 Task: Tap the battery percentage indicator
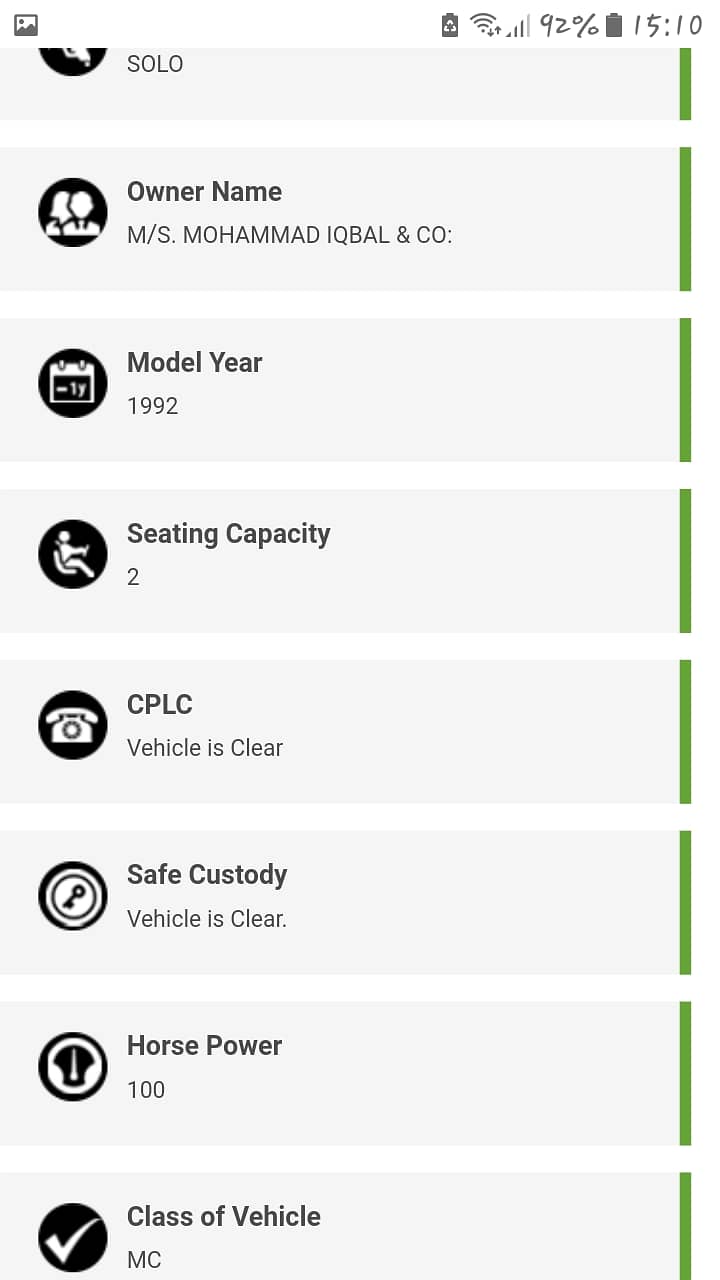(x=569, y=25)
